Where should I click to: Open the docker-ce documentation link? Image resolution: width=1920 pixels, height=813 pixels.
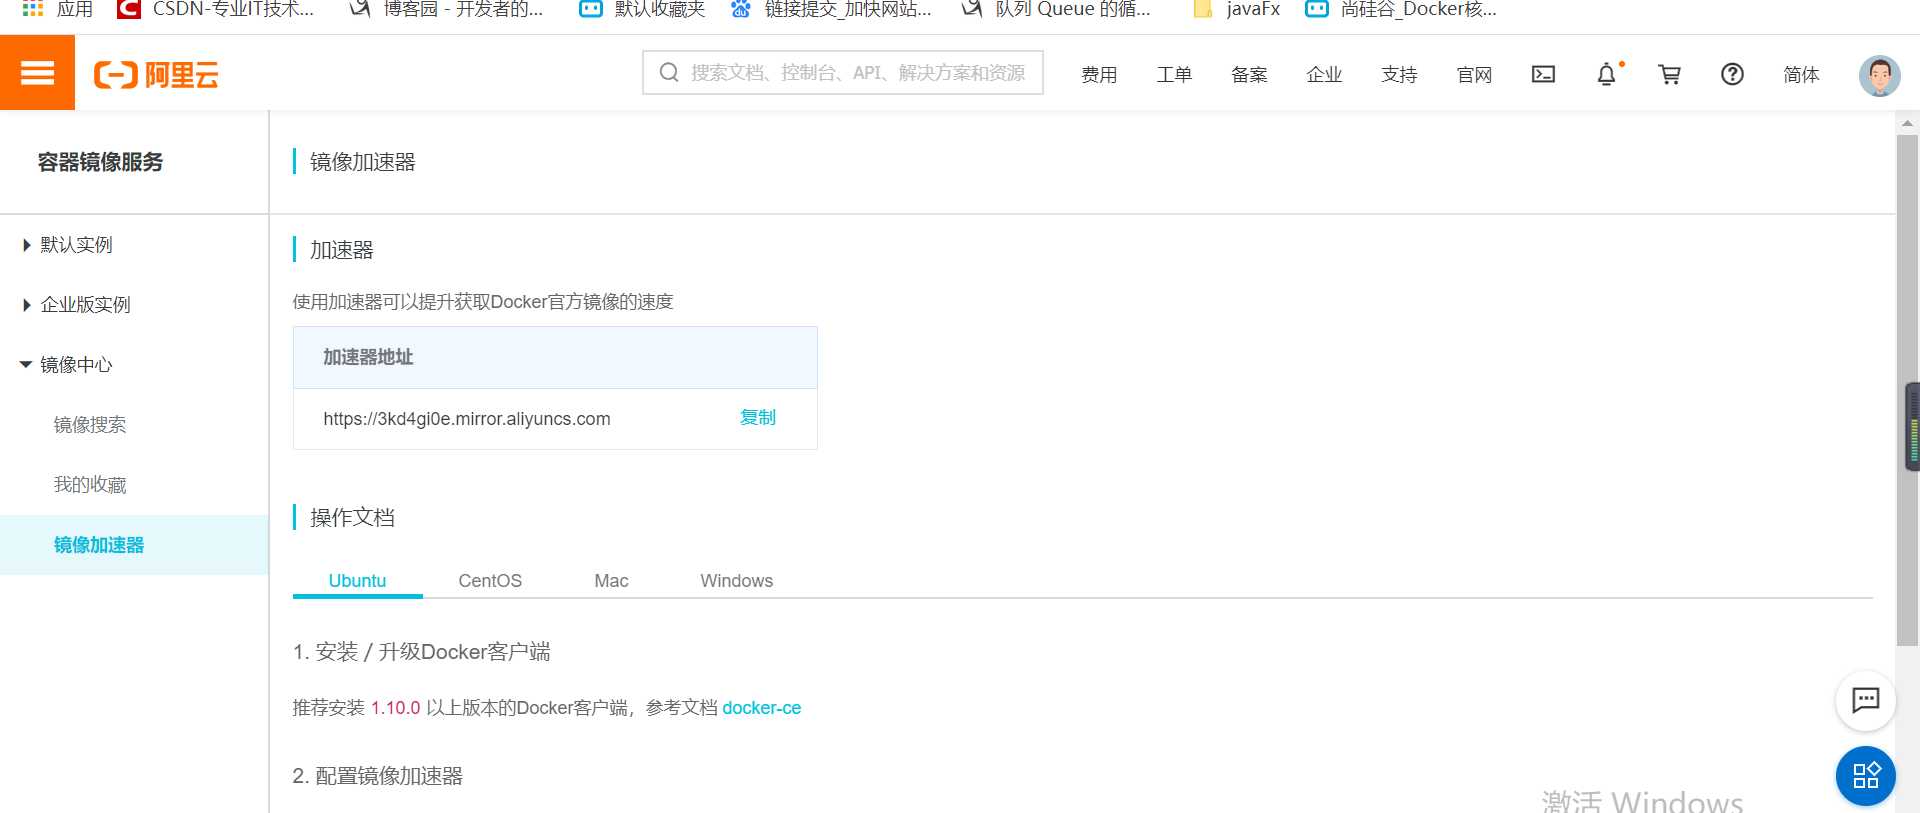[x=761, y=708]
